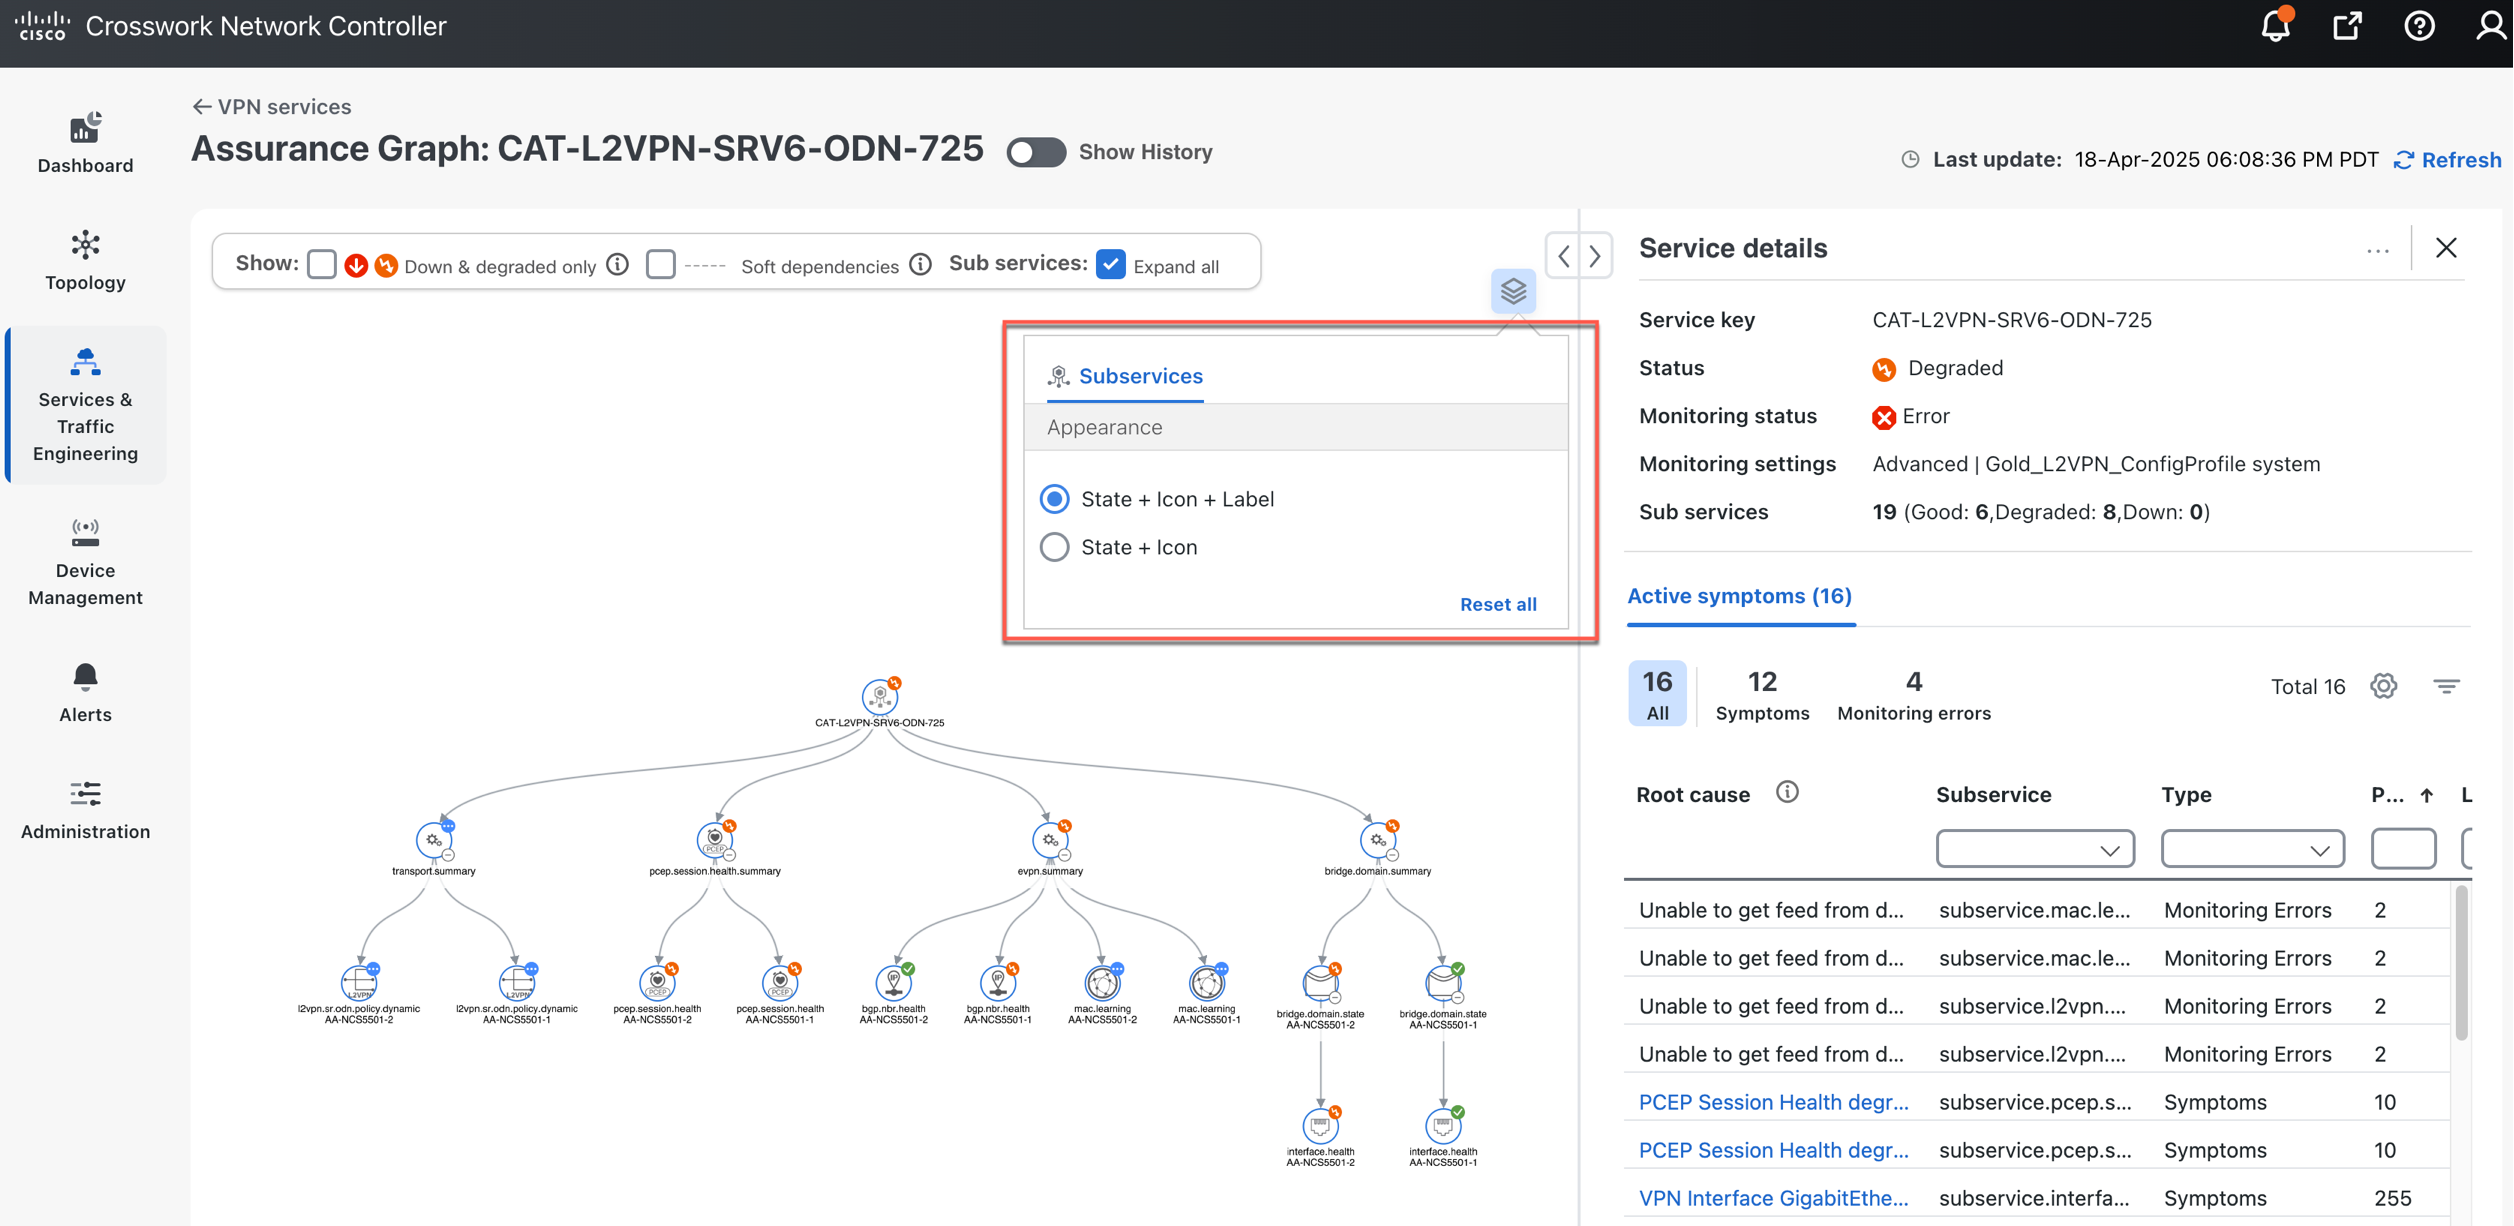Select the bridge.domain.summary node
This screenshot has width=2514, height=1226.
1378,841
